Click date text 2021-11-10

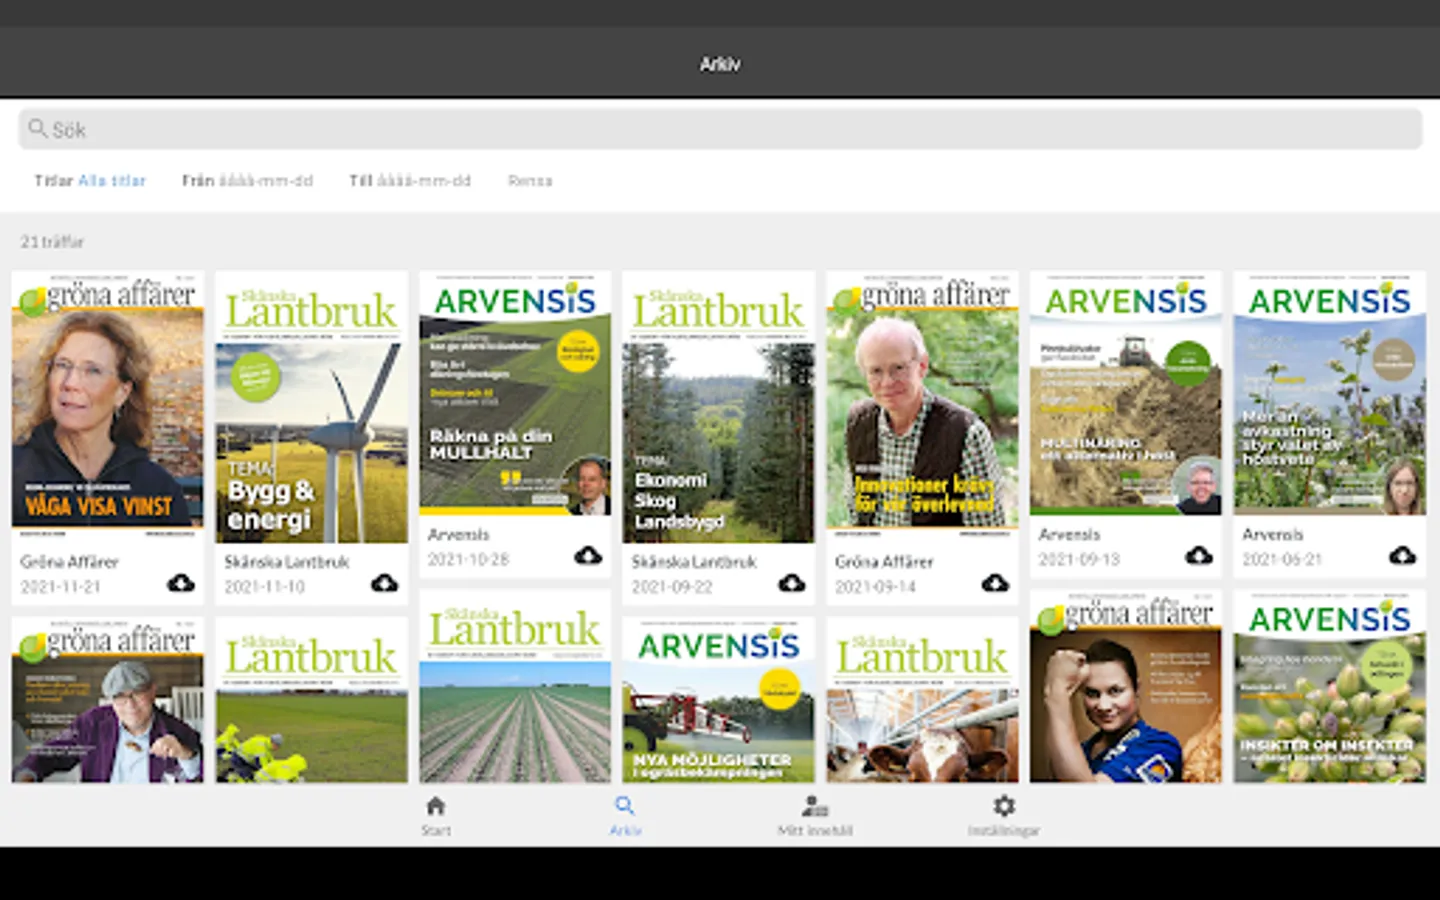click(x=265, y=587)
